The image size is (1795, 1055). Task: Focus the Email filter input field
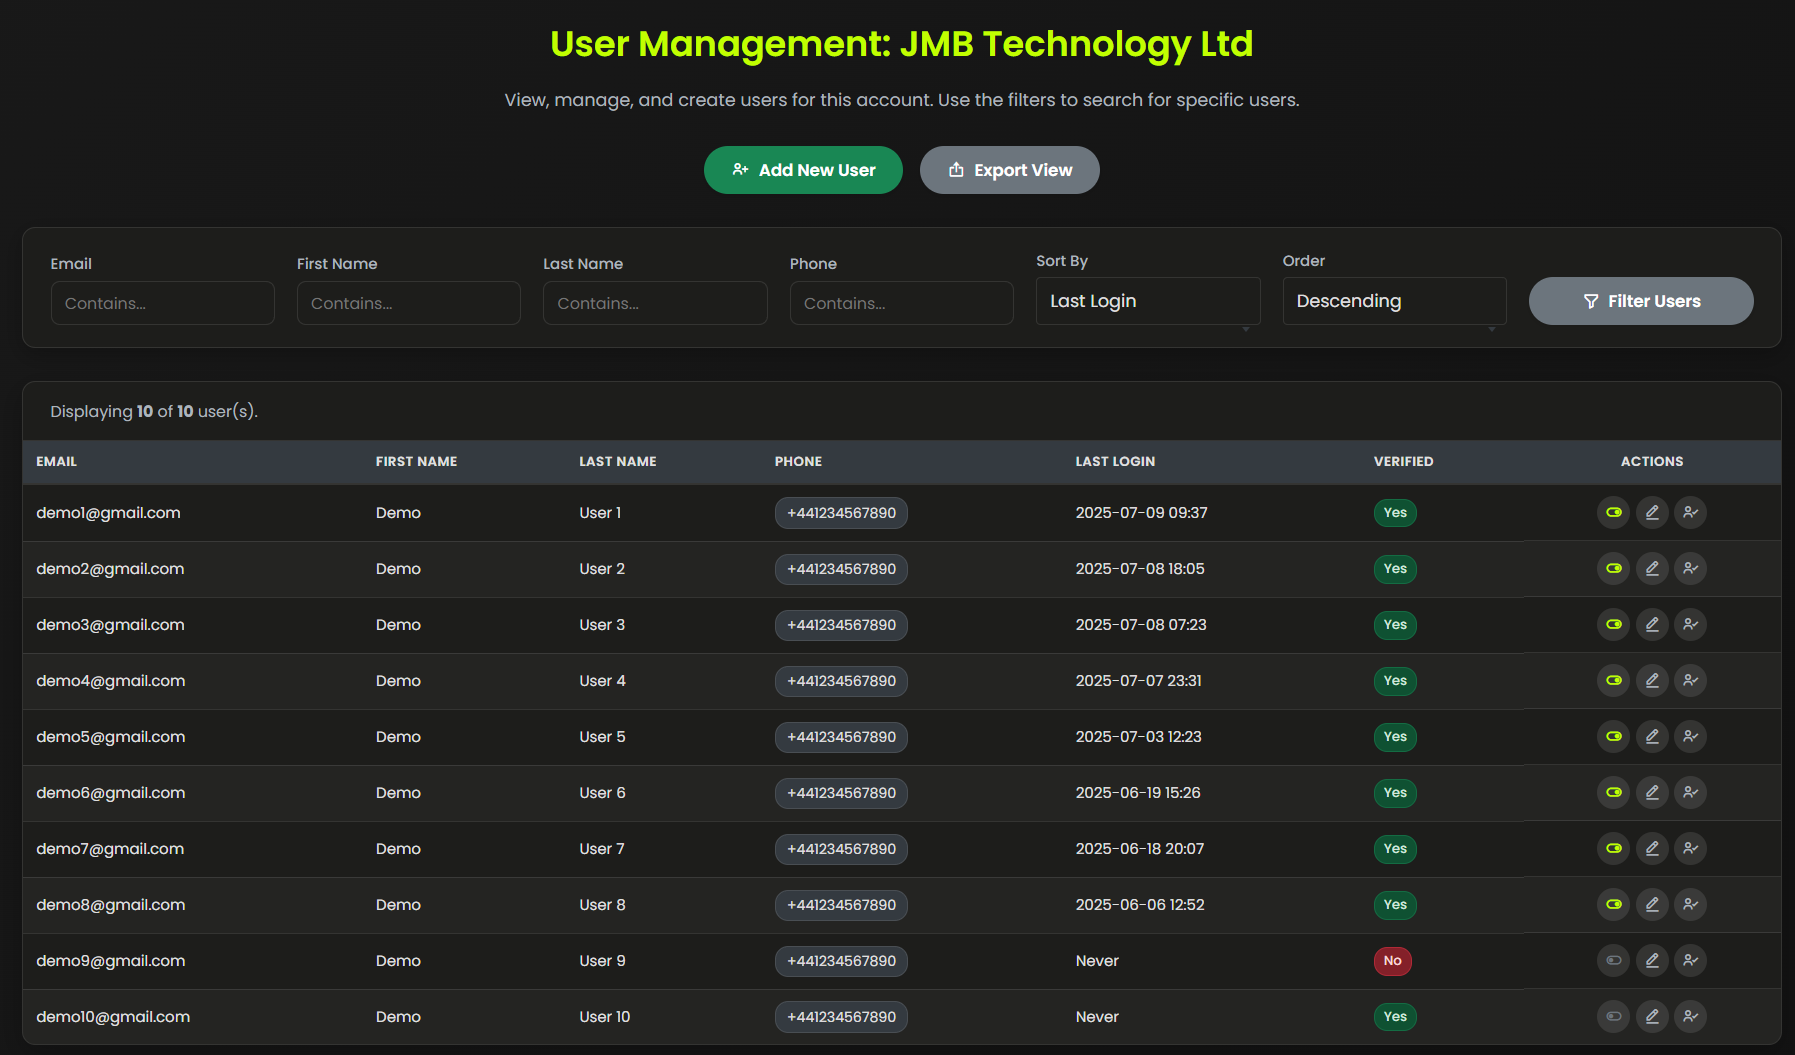(163, 303)
